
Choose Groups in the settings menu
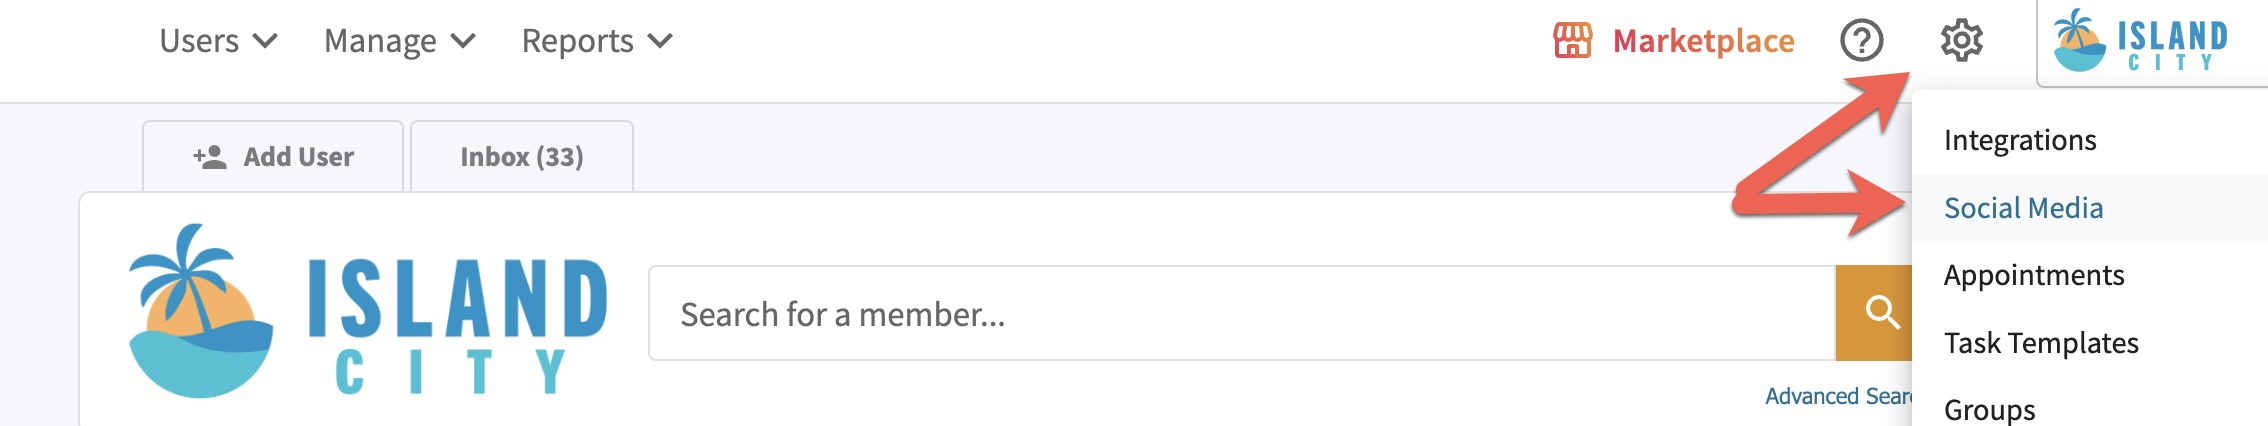coord(1989,409)
